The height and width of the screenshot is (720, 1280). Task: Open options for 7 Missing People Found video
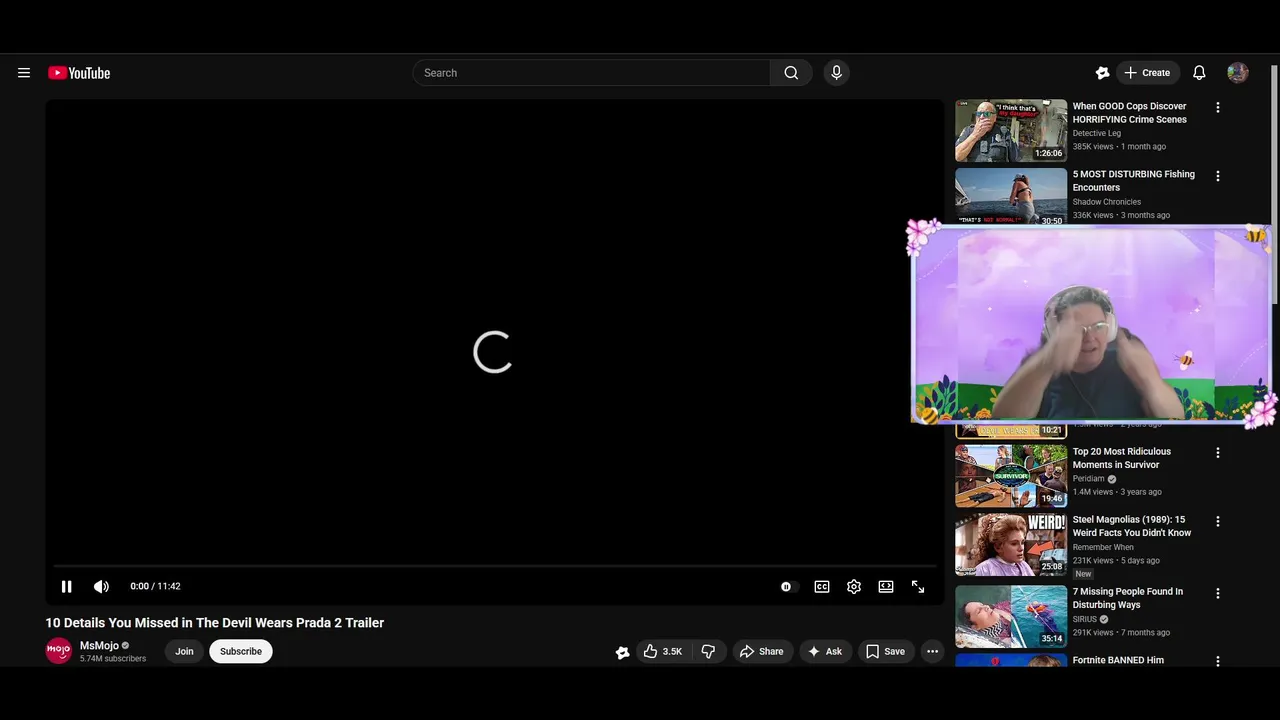1218,593
